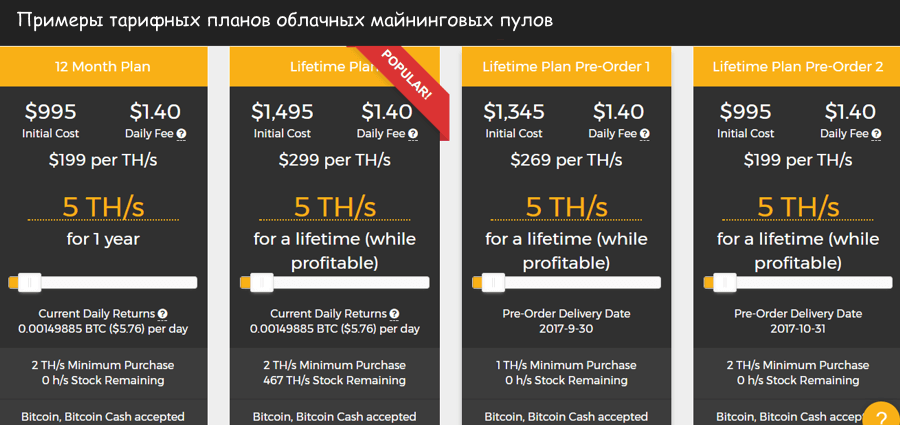This screenshot has height=425, width=900.
Task: Click the Pre-Order 1 hashrate slider handle
Action: (492, 283)
